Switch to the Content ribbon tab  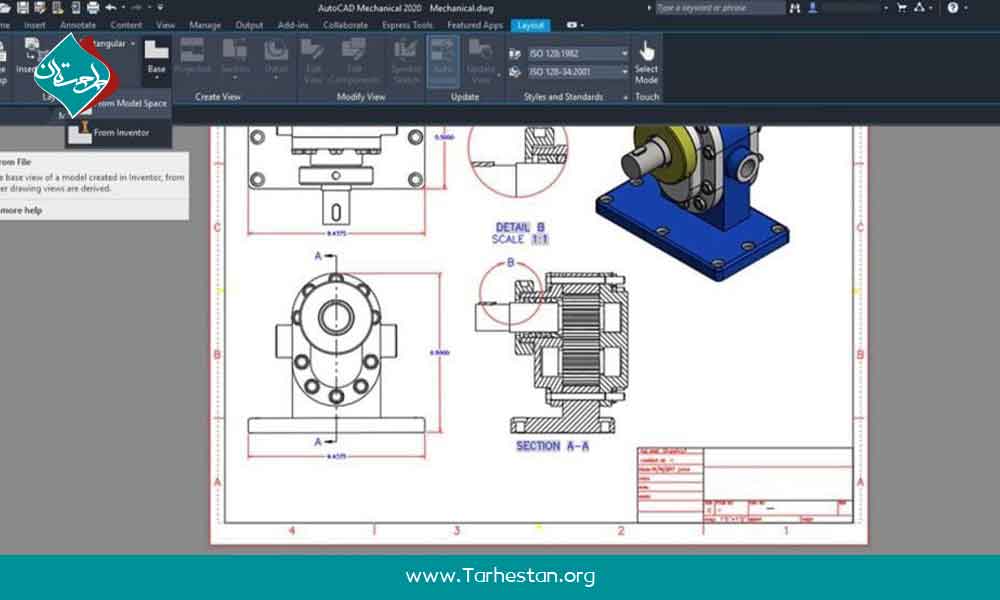tap(126, 25)
